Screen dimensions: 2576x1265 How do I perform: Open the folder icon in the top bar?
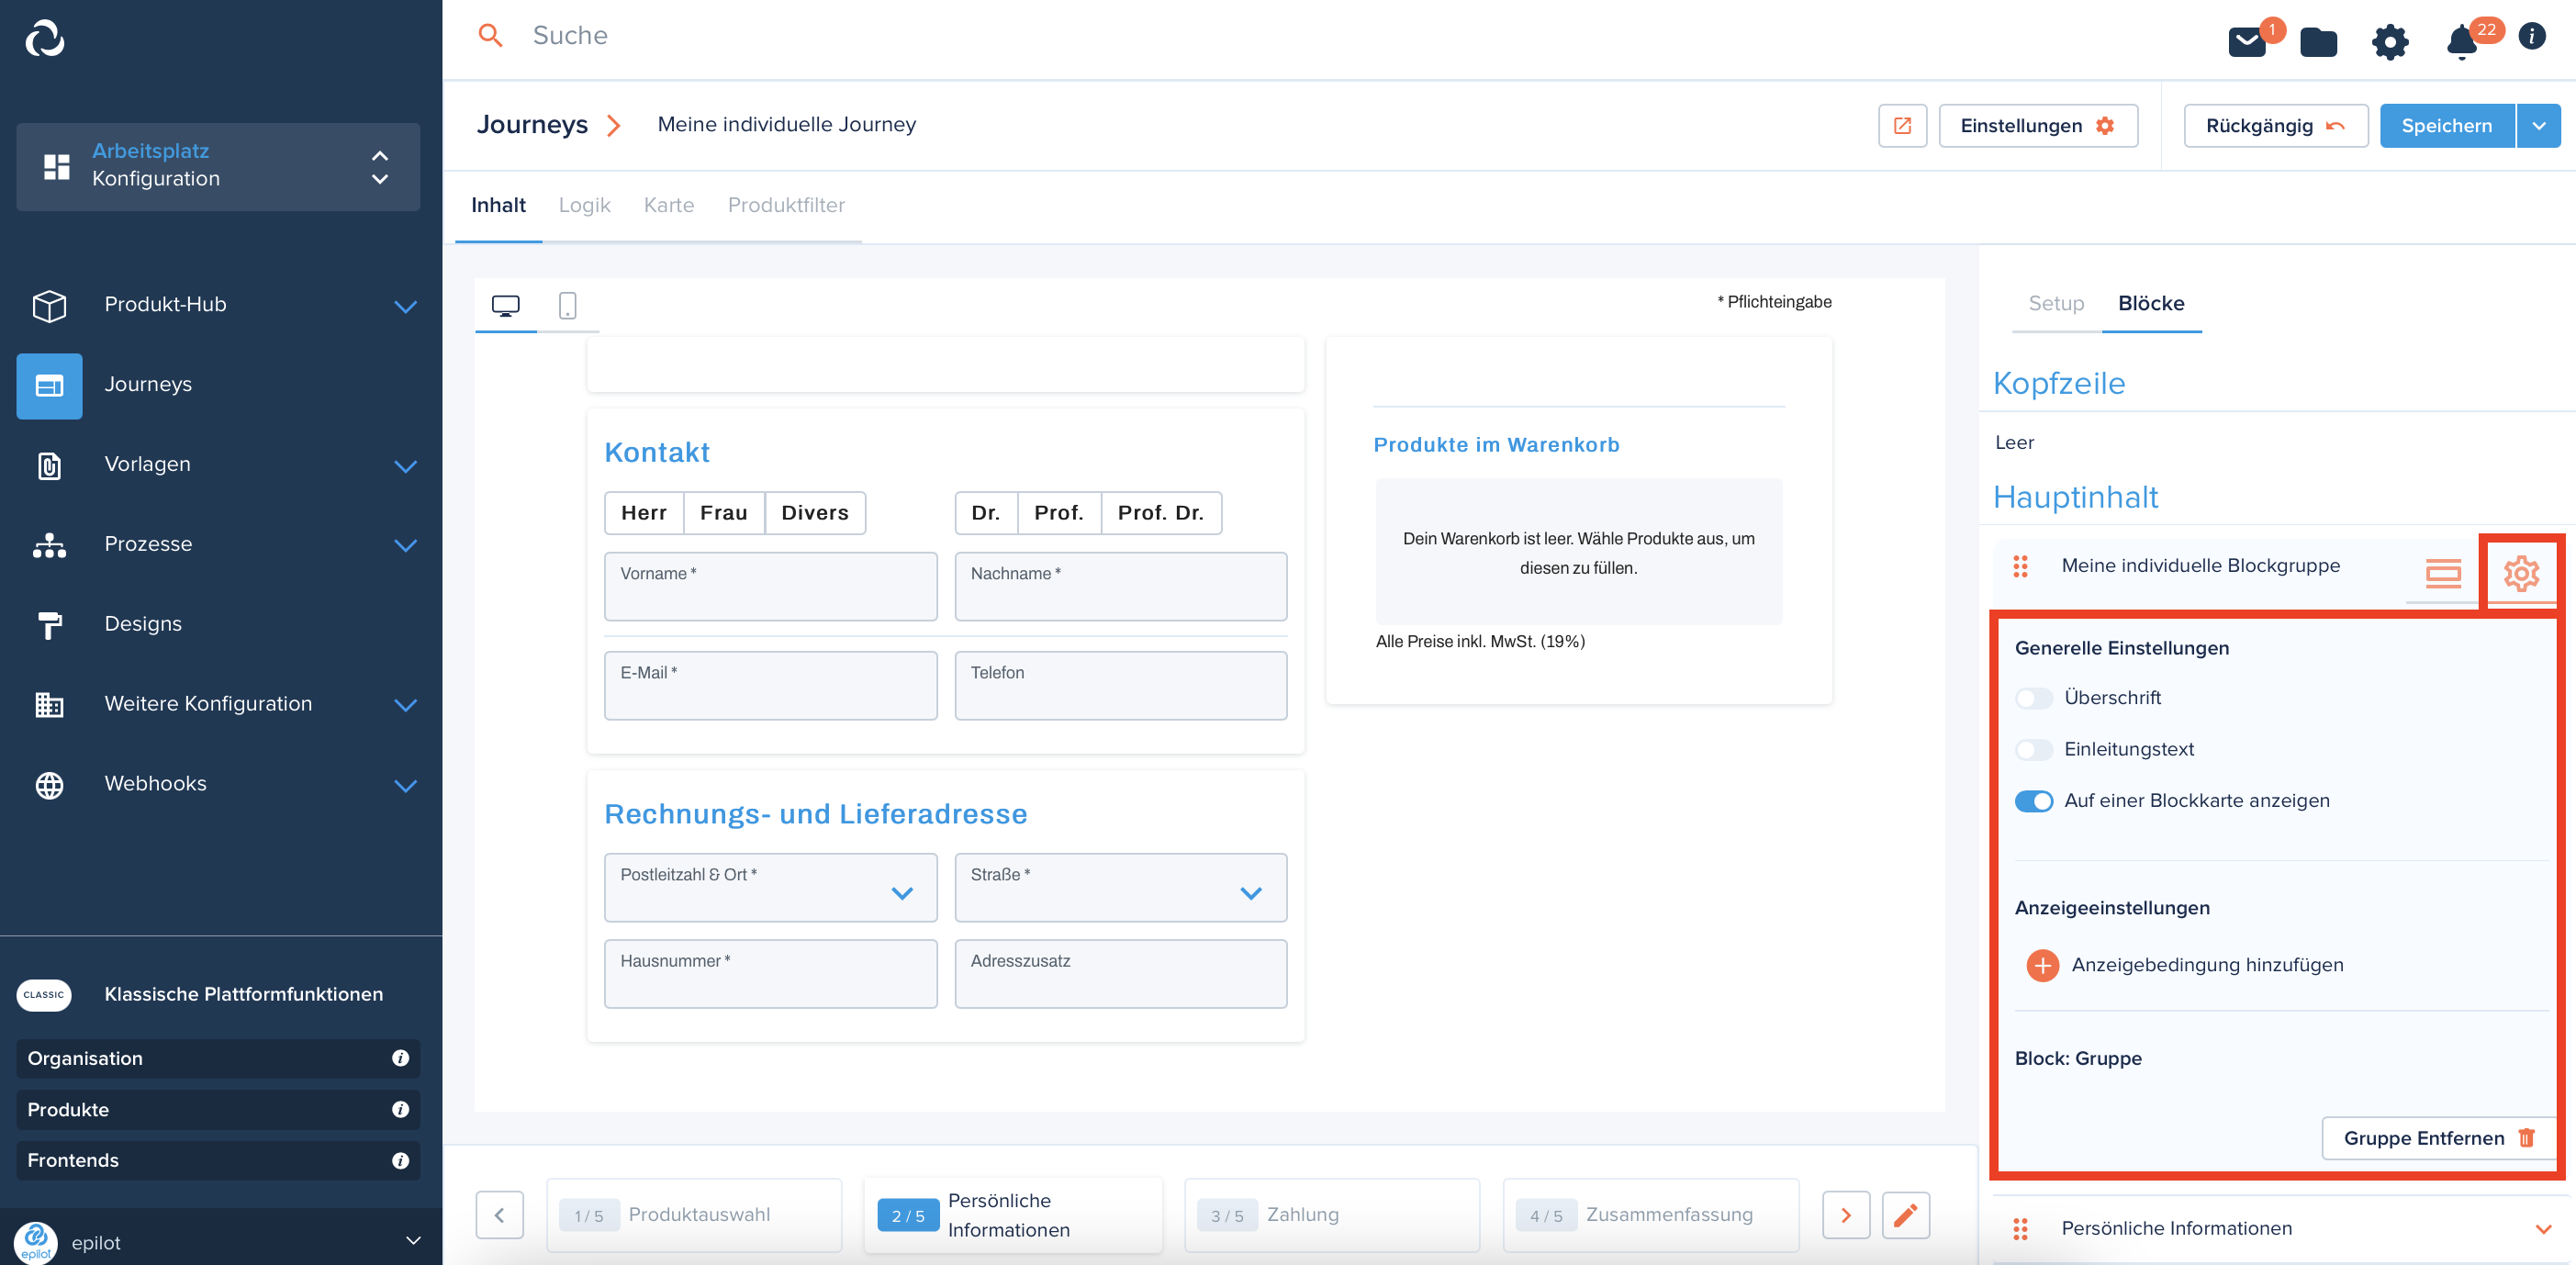(2318, 42)
